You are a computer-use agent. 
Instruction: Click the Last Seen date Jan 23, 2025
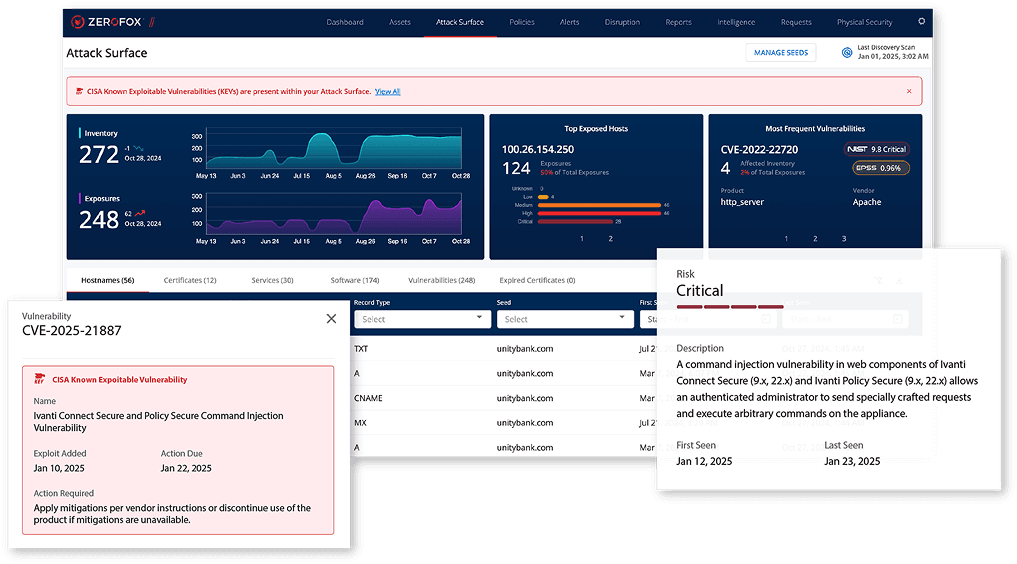pos(852,462)
